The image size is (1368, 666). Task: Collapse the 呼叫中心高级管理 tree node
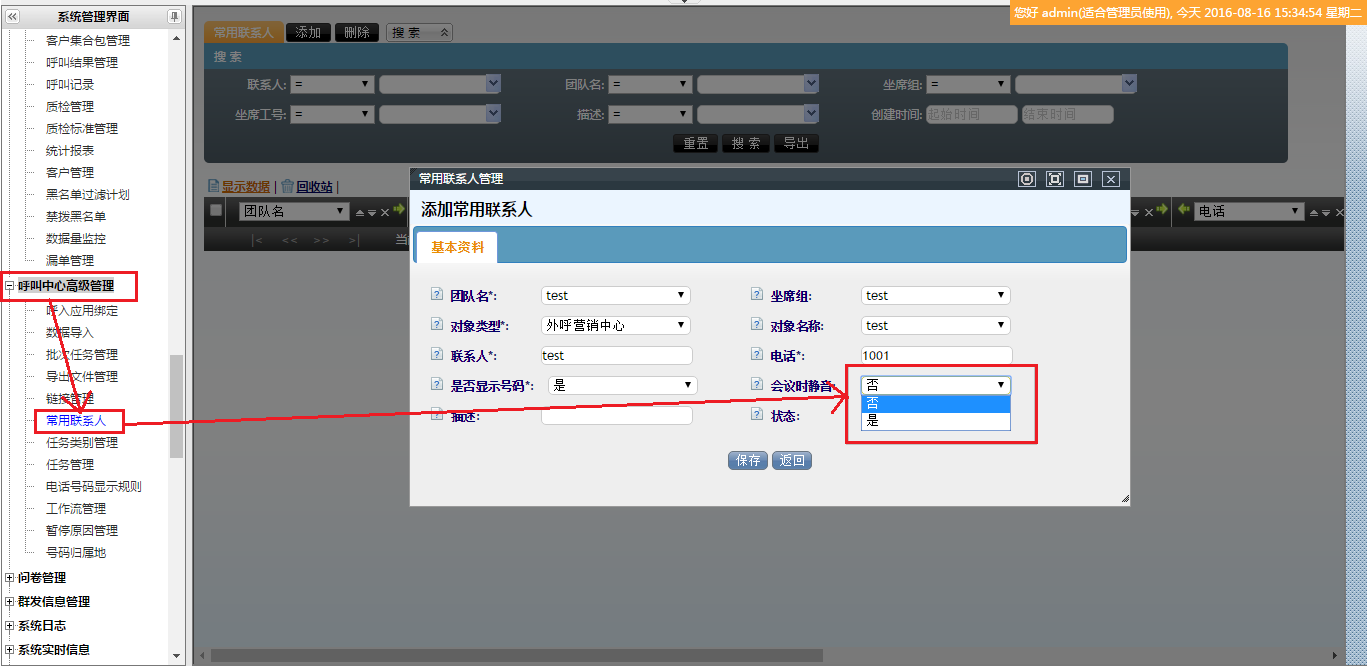pyautogui.click(x=10, y=286)
